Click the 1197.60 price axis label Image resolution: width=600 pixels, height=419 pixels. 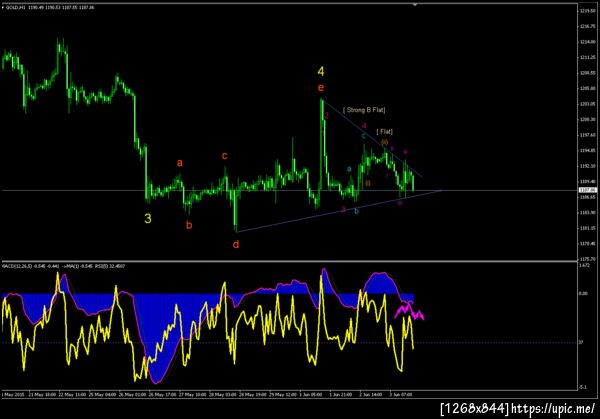[588, 135]
